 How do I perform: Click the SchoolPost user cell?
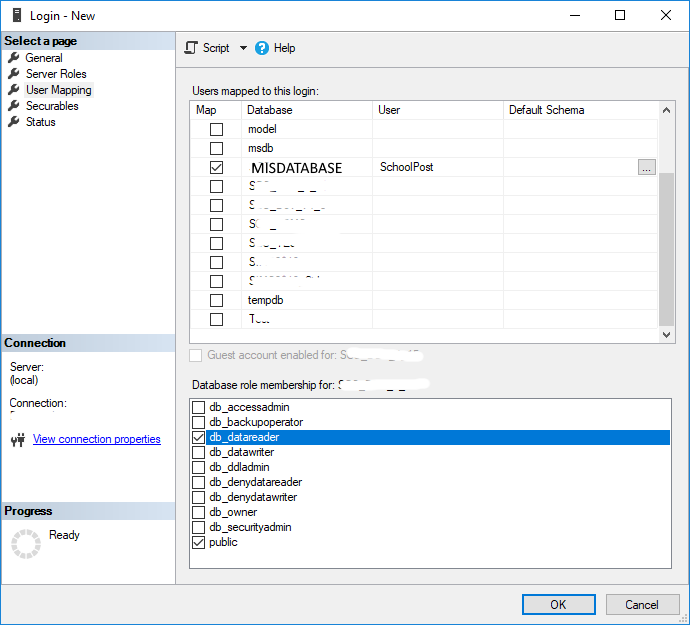coord(438,167)
